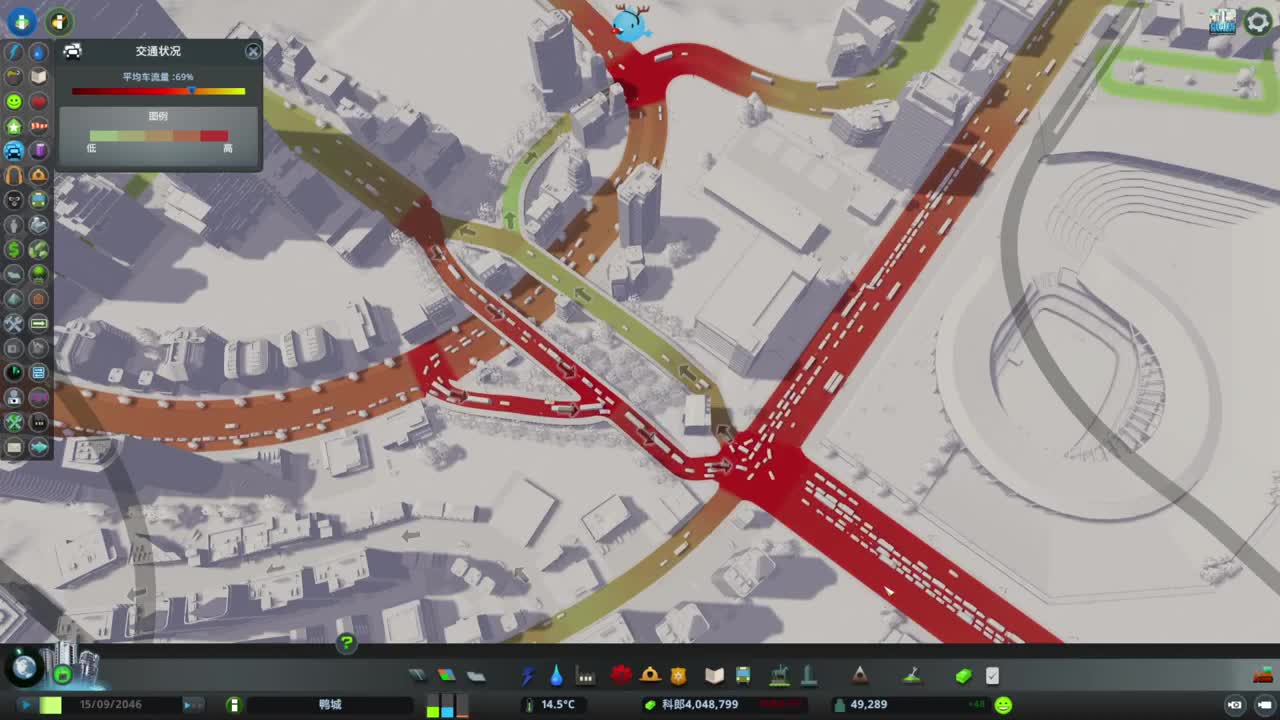Open the Electricity build menu
This screenshot has width=1280, height=720.
coord(527,676)
